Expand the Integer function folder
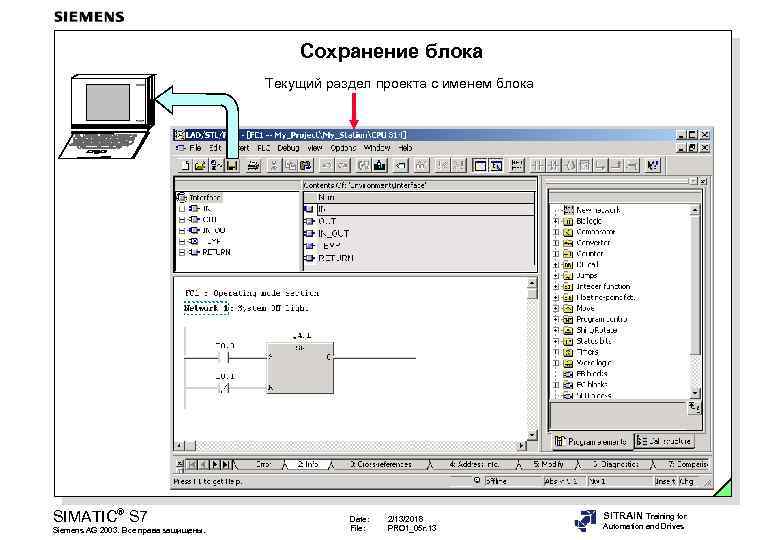This screenshot has width=780, height=540. click(557, 286)
